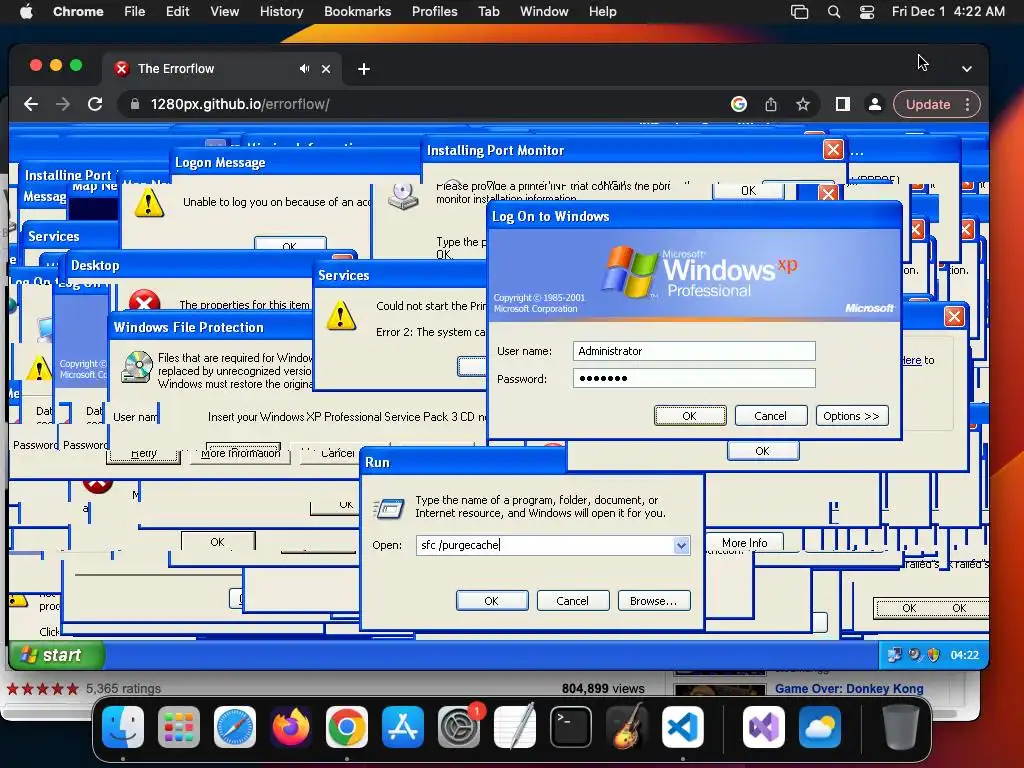This screenshot has width=1024, height=768.
Task: Close The Errorflow tab
Action: pos(326,69)
